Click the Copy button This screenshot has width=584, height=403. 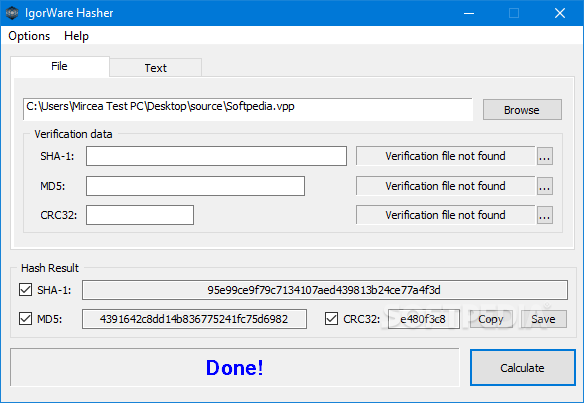click(x=491, y=319)
